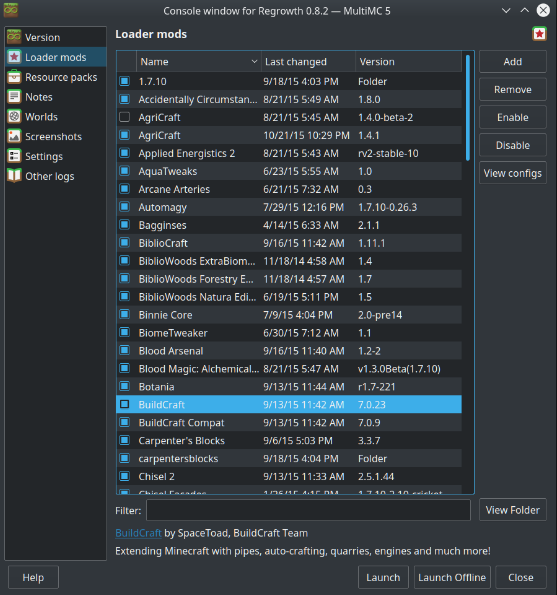This screenshot has height=595, width=557.
Task: Select the Blood Magic: Alchemical row
Action: pyautogui.click(x=289, y=368)
